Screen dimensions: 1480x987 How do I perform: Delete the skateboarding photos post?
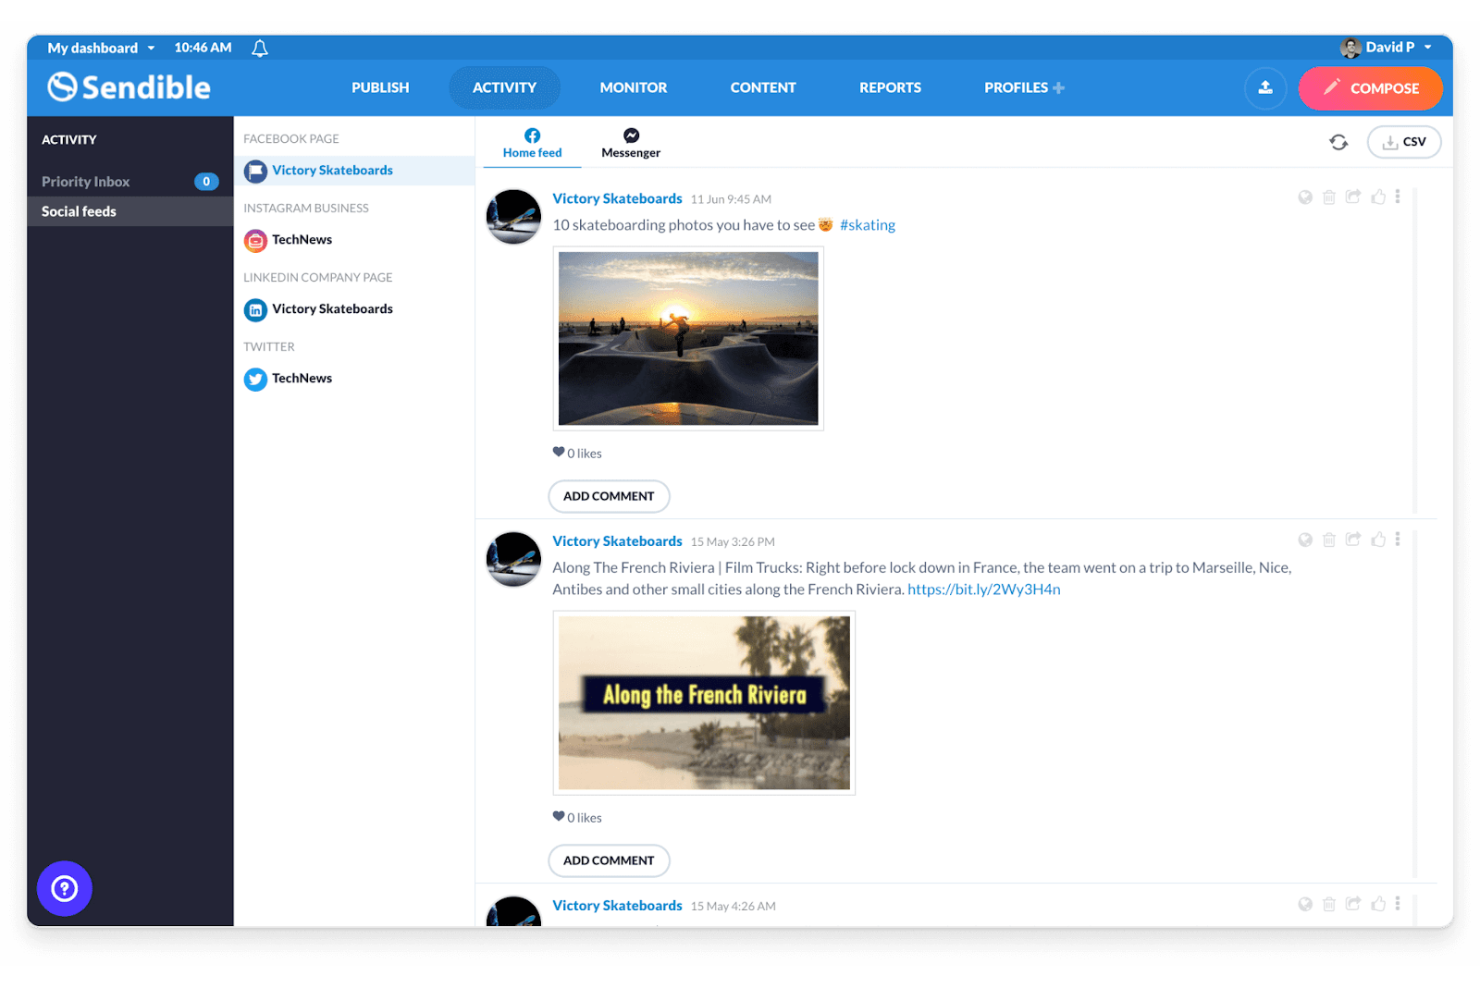tap(1329, 197)
